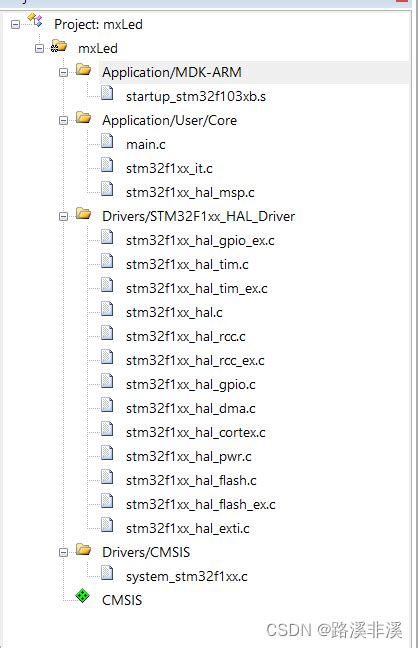The height and width of the screenshot is (648, 418).
Task: Click Drivers/CMSIS group folder icon
Action: coord(84,550)
